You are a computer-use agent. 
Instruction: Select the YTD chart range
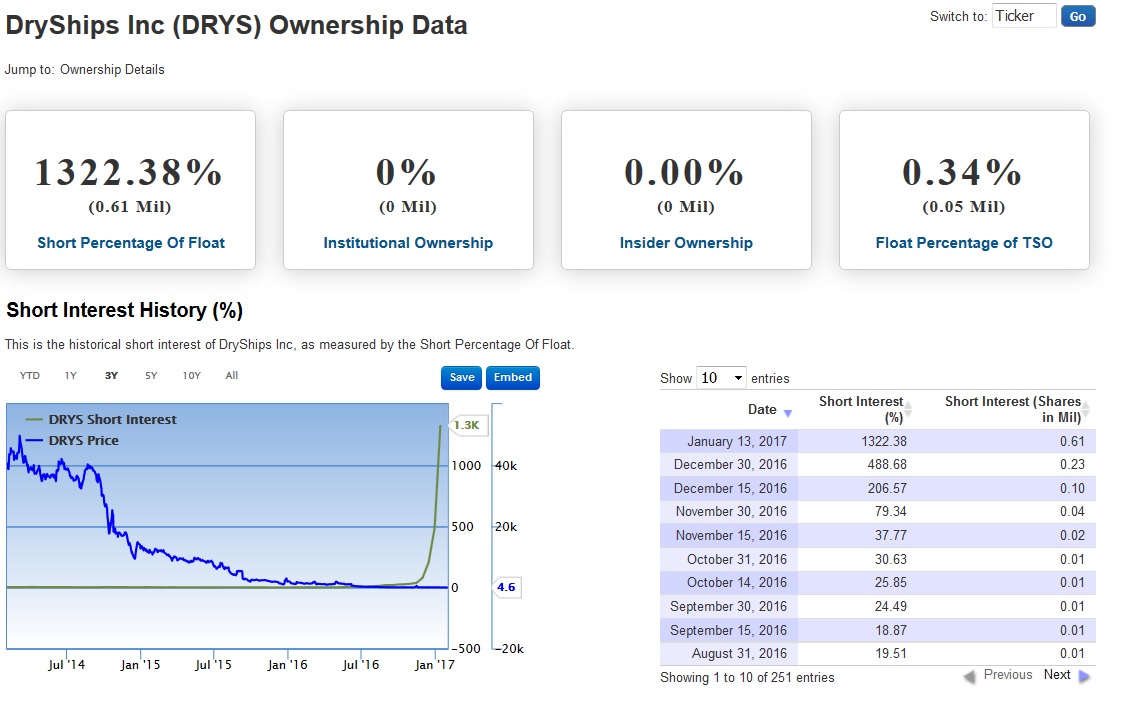point(30,375)
